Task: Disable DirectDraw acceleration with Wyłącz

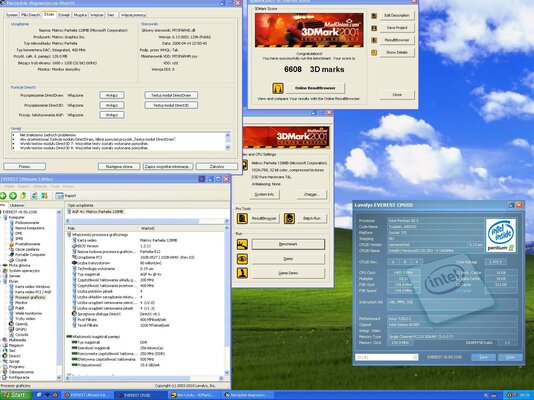Action: pyautogui.click(x=112, y=95)
